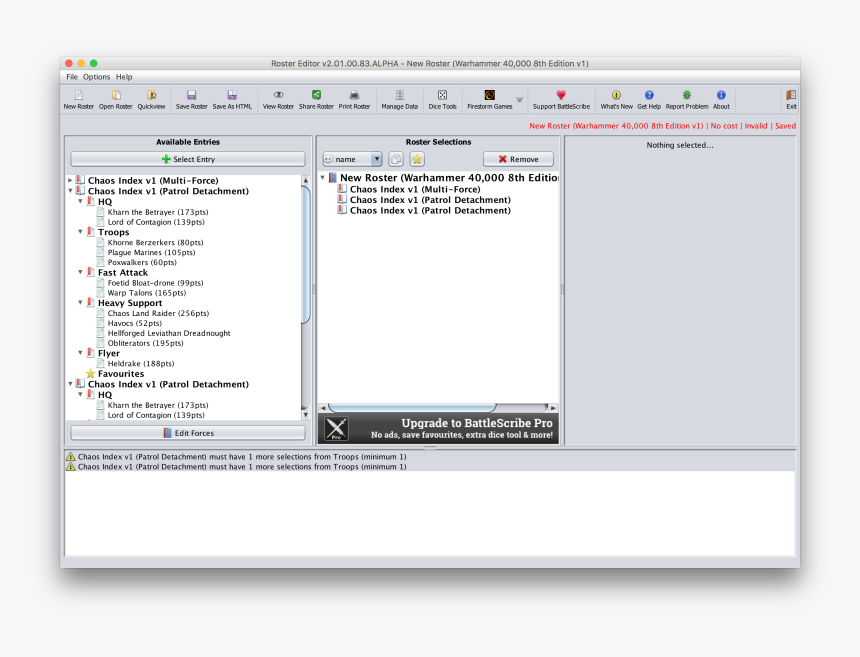Viewport: 860px width, 657px height.
Task: Open Dice Tools
Action: (443, 99)
